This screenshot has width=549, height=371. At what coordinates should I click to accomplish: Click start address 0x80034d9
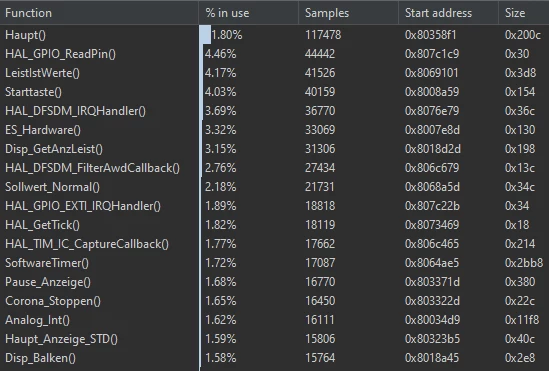[432, 320]
